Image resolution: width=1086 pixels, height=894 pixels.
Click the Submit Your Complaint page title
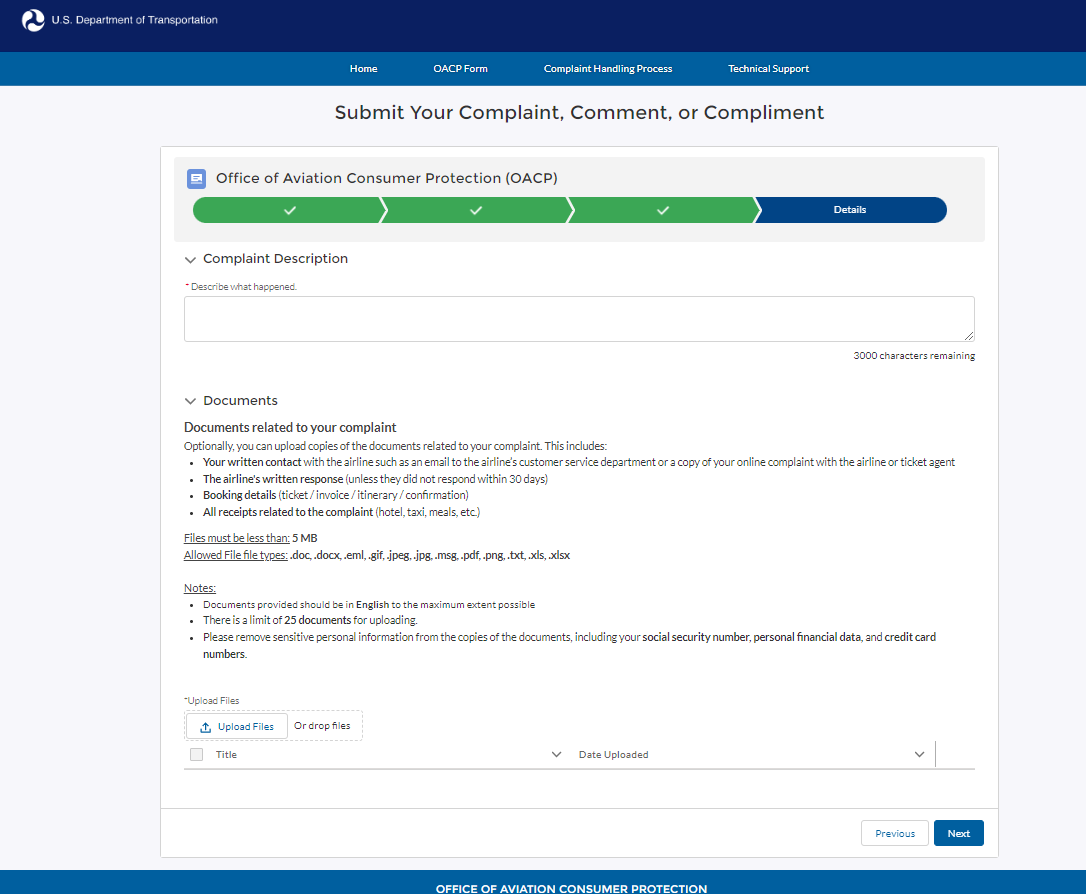pos(579,112)
